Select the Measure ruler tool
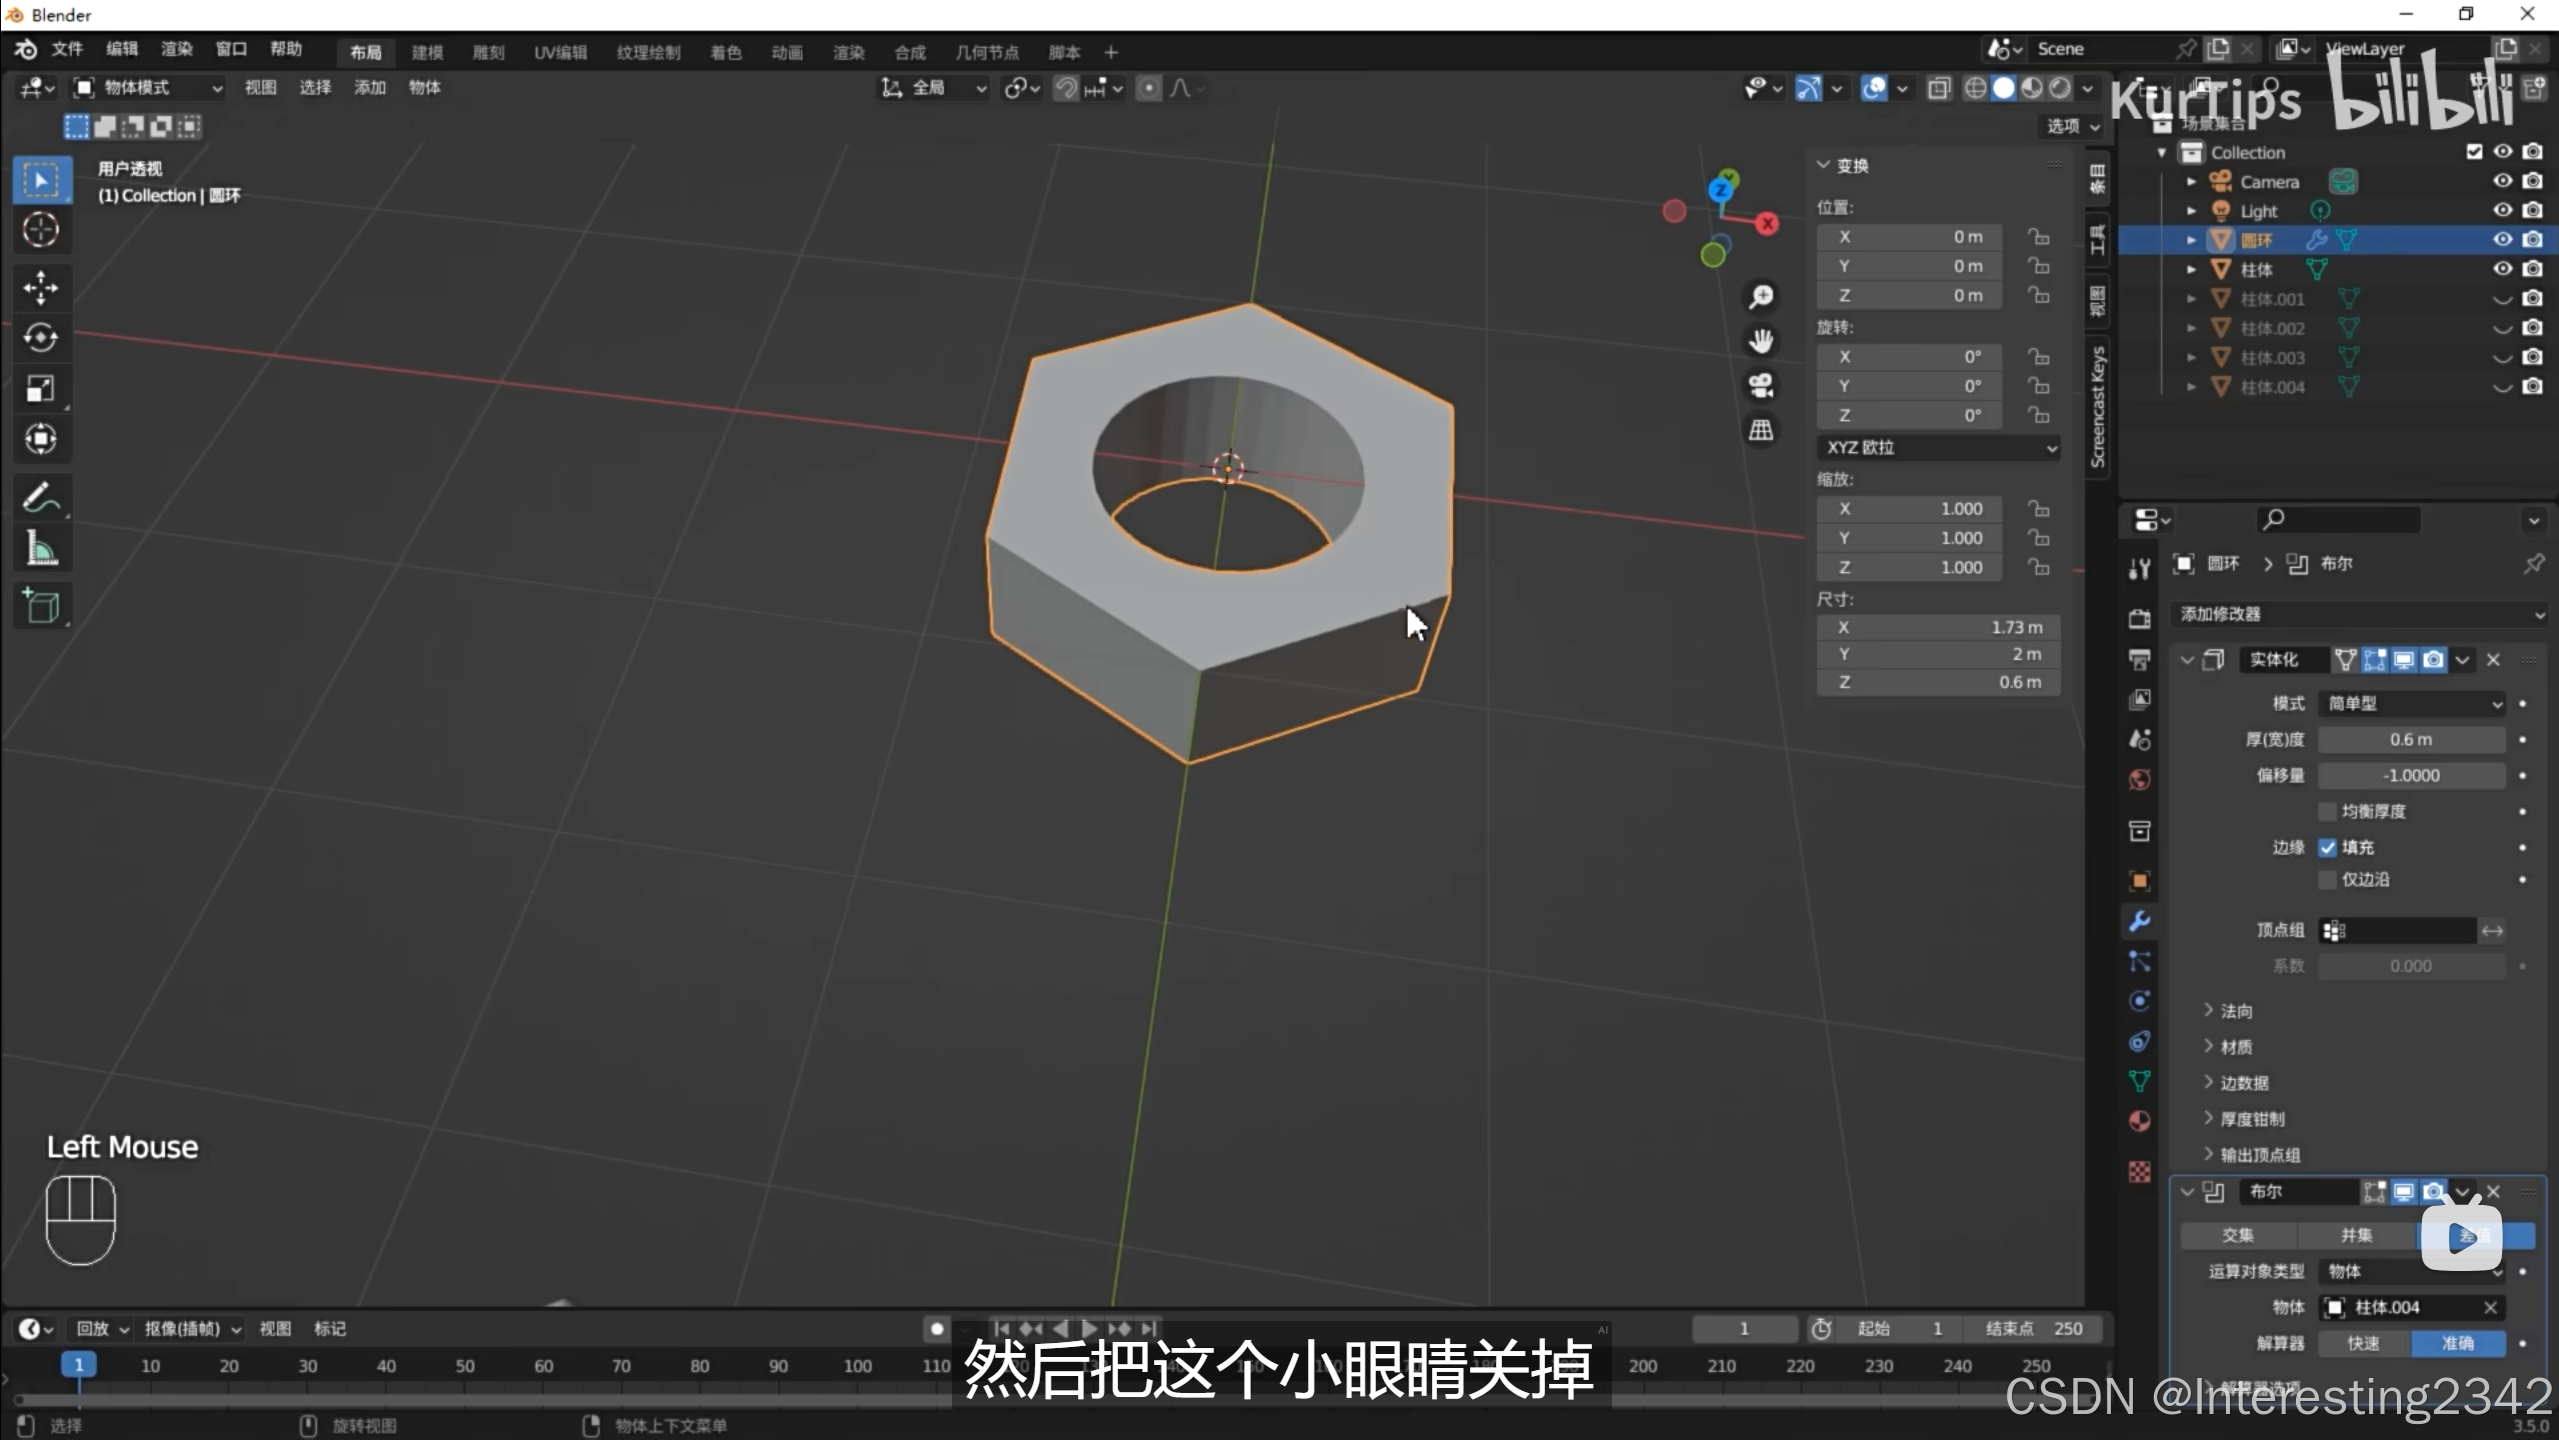The height and width of the screenshot is (1440, 2559). coord(40,548)
